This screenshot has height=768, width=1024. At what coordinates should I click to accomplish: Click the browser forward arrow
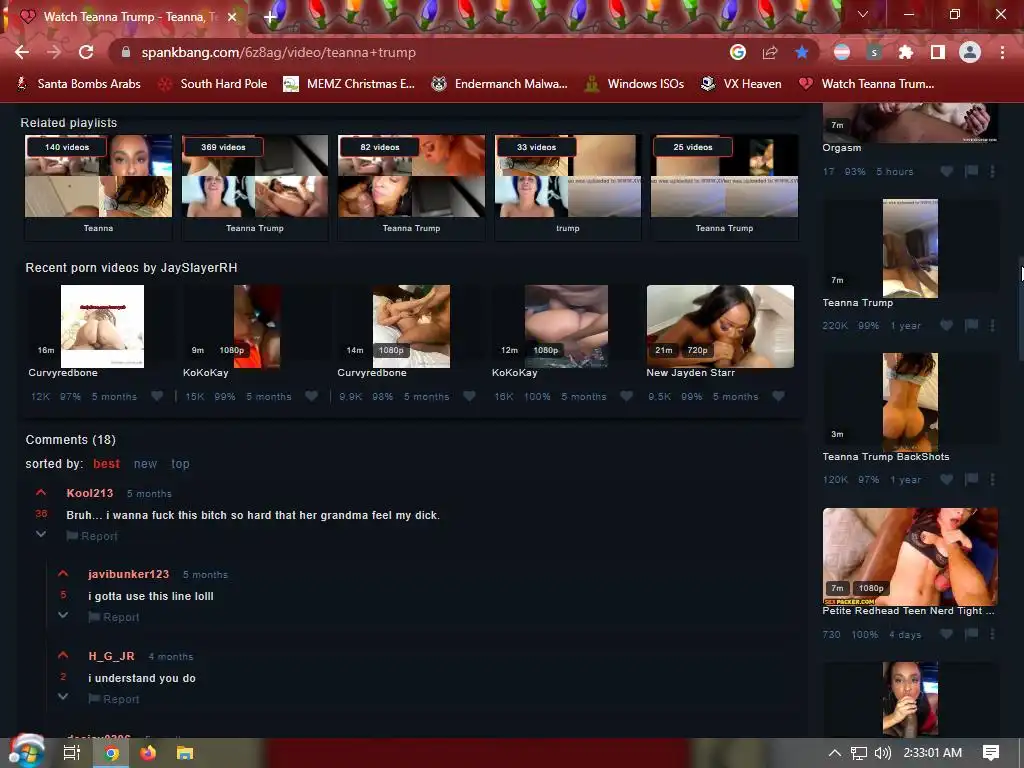pyautogui.click(x=54, y=52)
